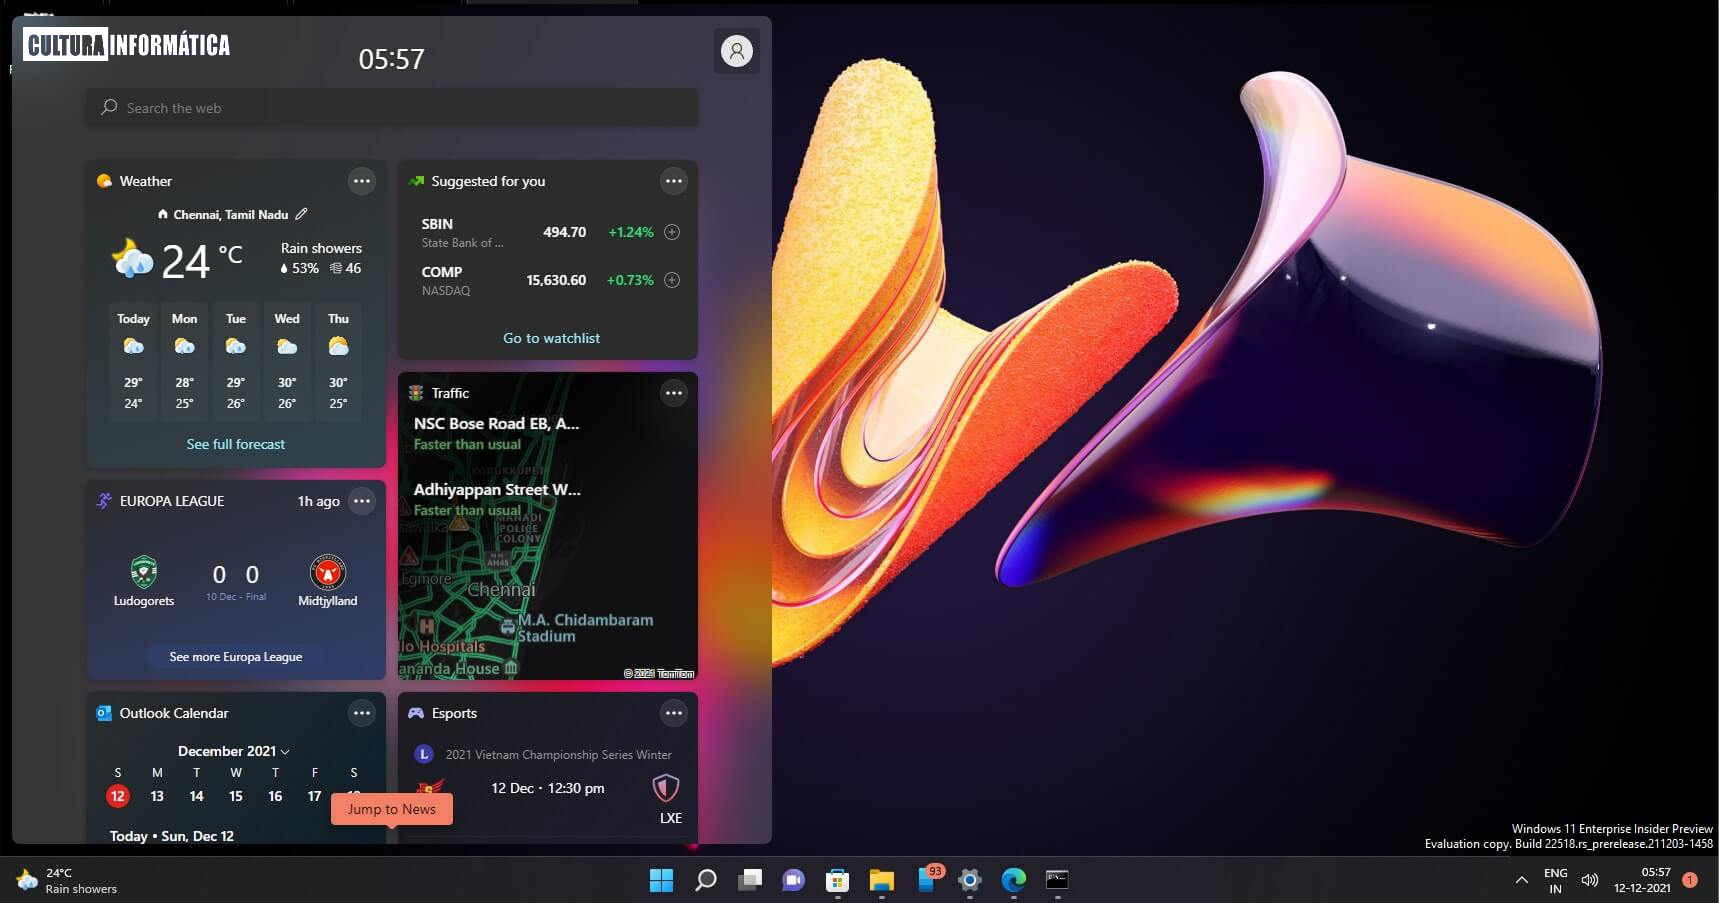Click the Midtjylland team logo
This screenshot has width=1719, height=903.
click(x=328, y=572)
